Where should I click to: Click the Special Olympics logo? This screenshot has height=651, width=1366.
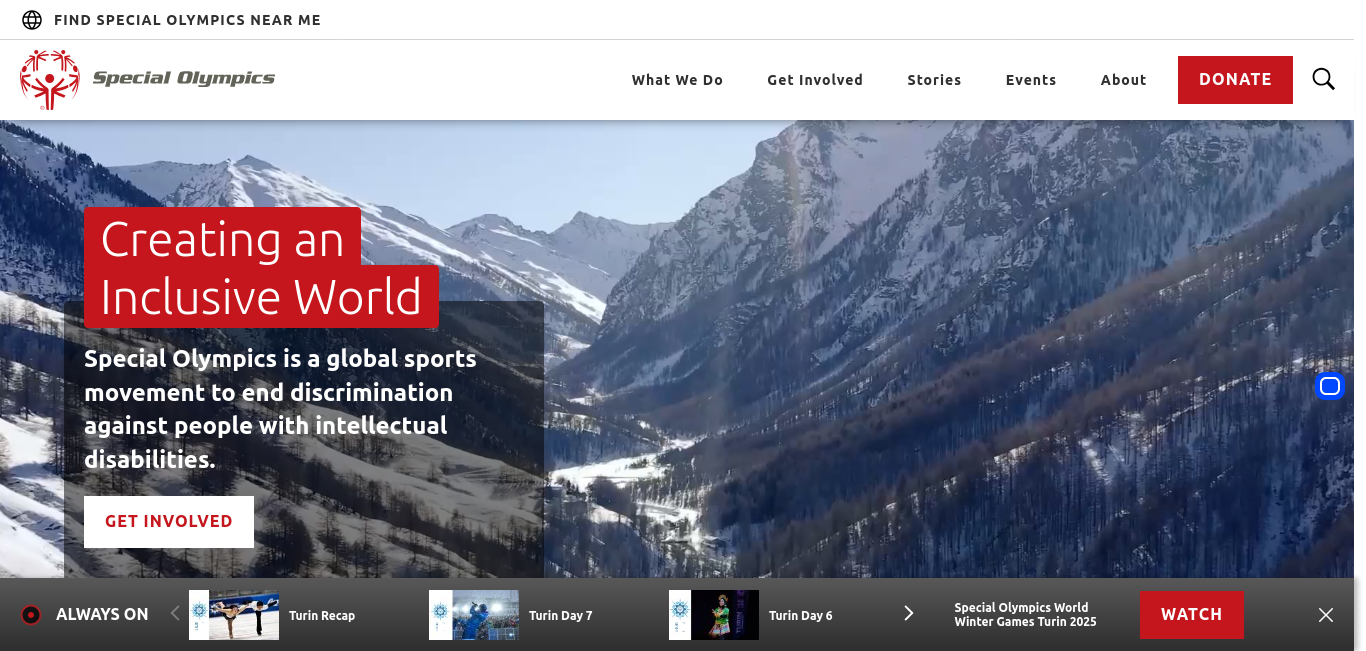click(x=147, y=79)
